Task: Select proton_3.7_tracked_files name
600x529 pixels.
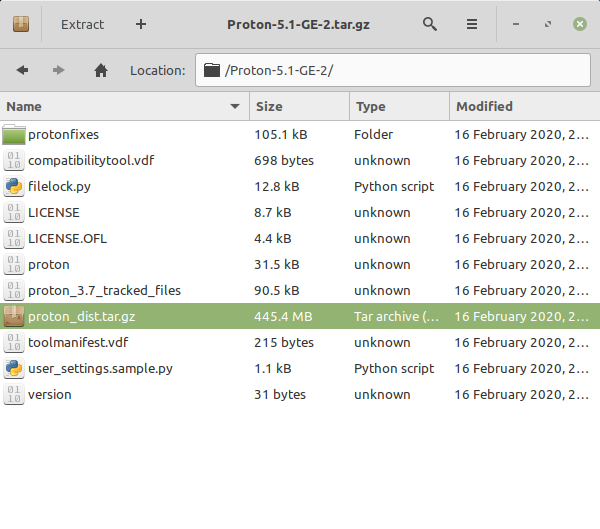Action: pyautogui.click(x=104, y=291)
